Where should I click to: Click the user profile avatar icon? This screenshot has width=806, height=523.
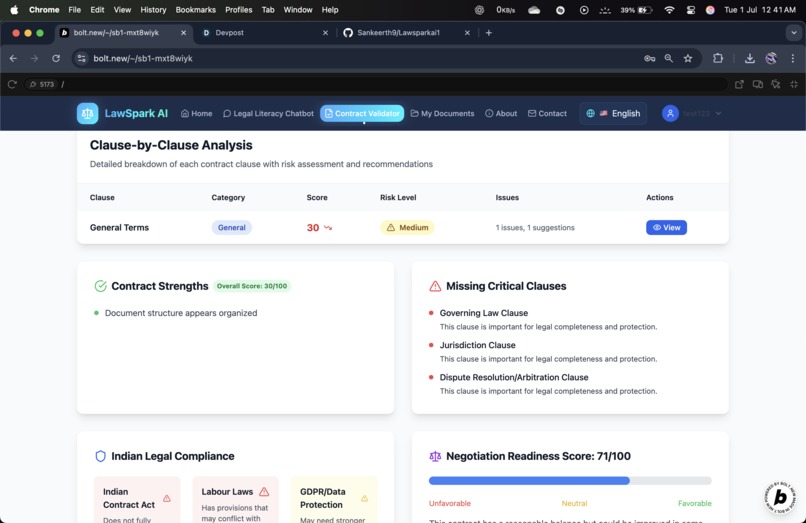670,113
